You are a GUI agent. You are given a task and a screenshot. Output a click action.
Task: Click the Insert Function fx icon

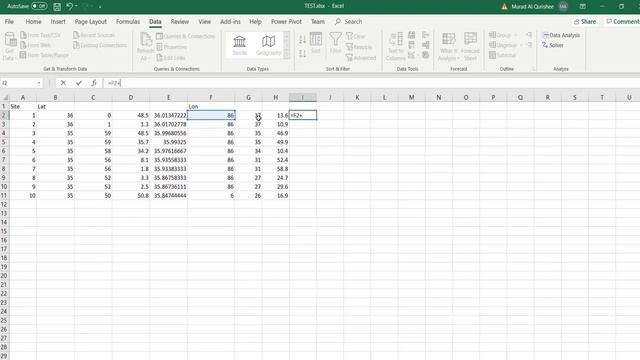click(x=93, y=83)
